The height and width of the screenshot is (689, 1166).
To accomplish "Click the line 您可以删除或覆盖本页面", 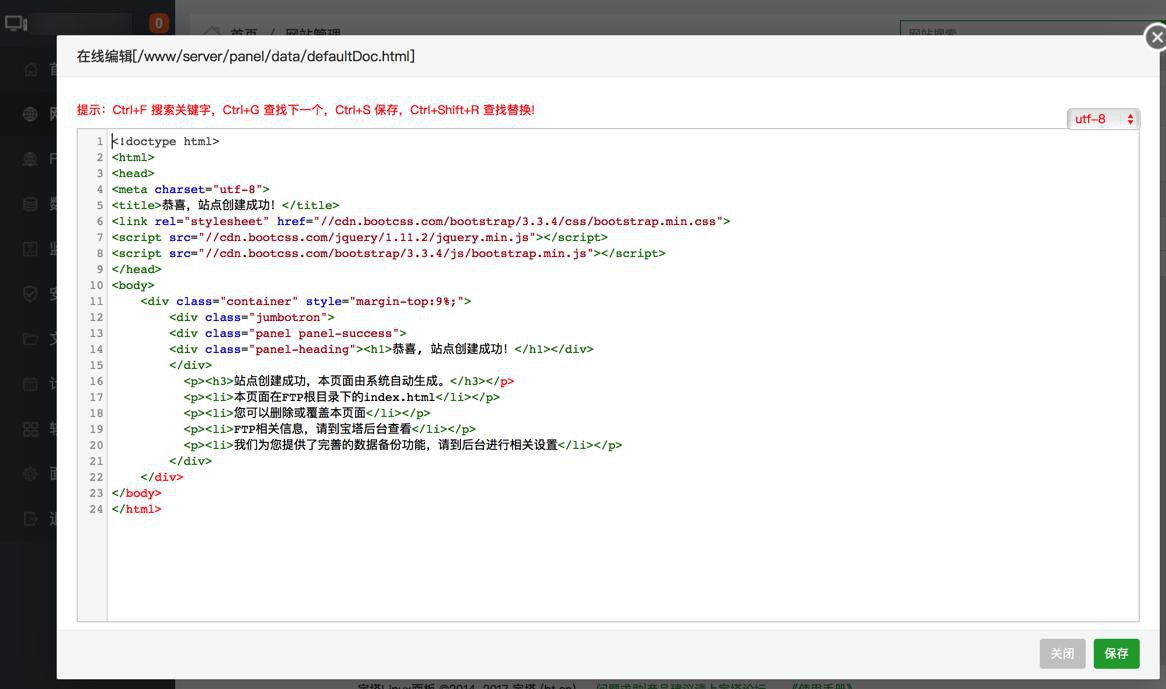I will tap(307, 413).
